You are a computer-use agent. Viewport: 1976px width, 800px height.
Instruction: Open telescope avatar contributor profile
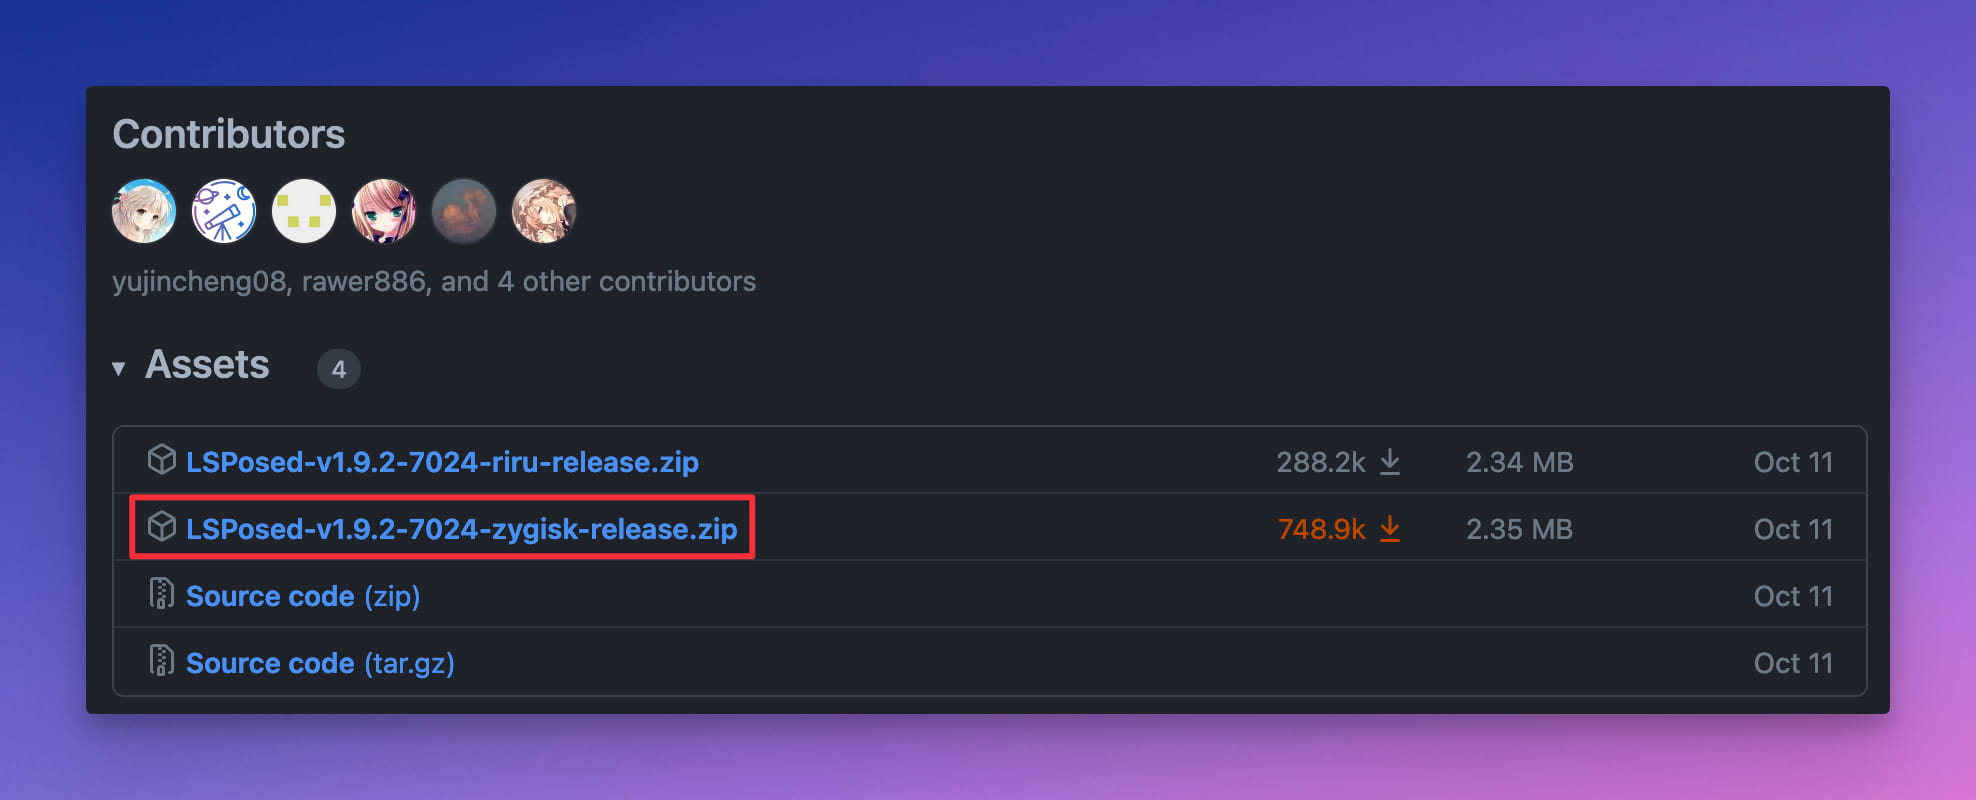pos(224,211)
